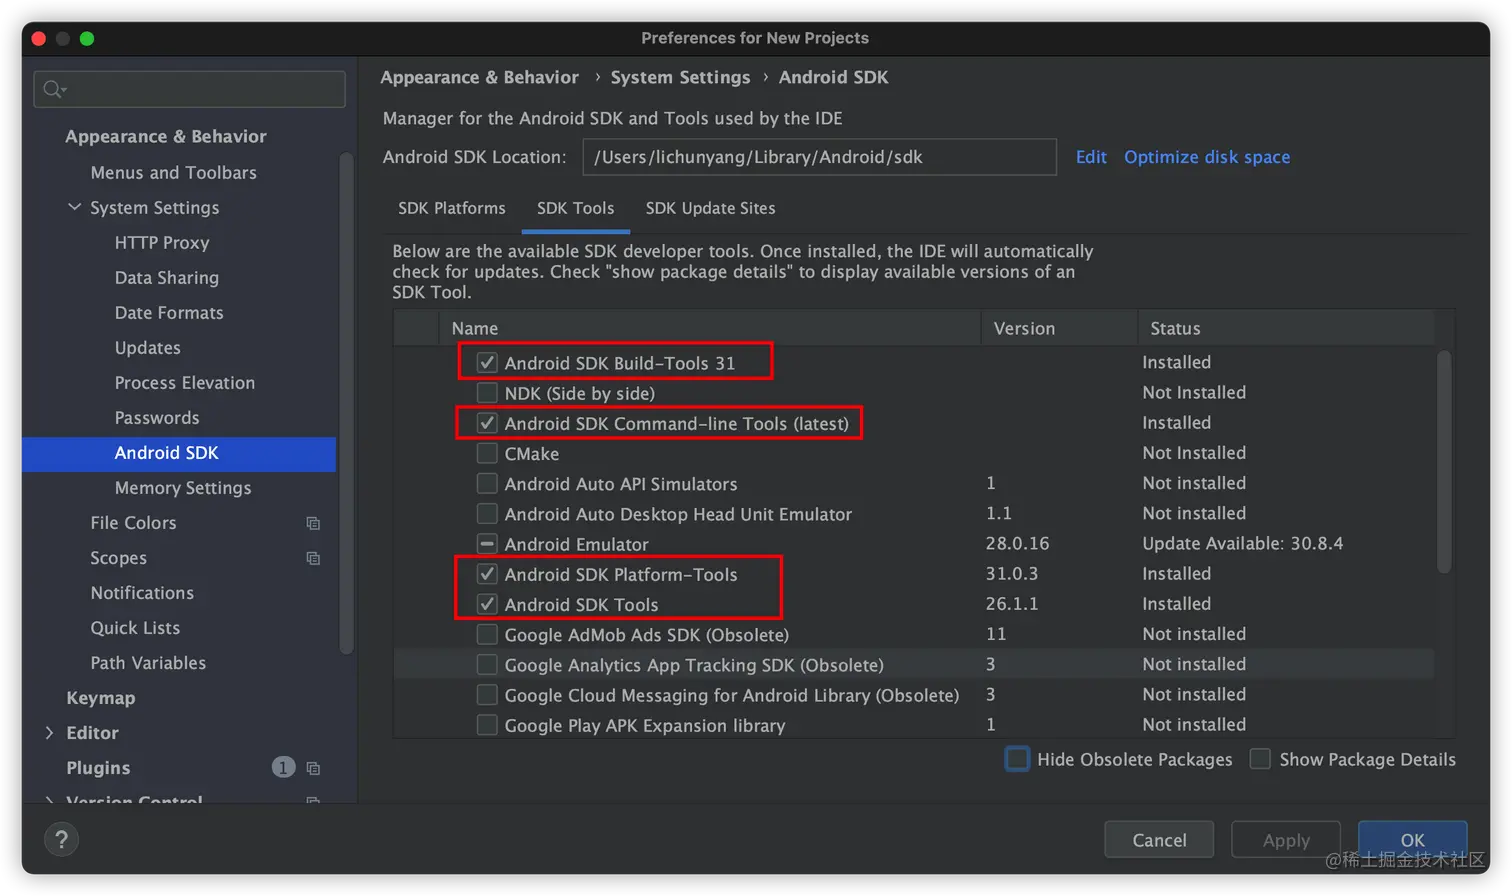This screenshot has height=896, width=1512.
Task: Enable Hide Obsolete Packages checkbox
Action: pos(1017,759)
